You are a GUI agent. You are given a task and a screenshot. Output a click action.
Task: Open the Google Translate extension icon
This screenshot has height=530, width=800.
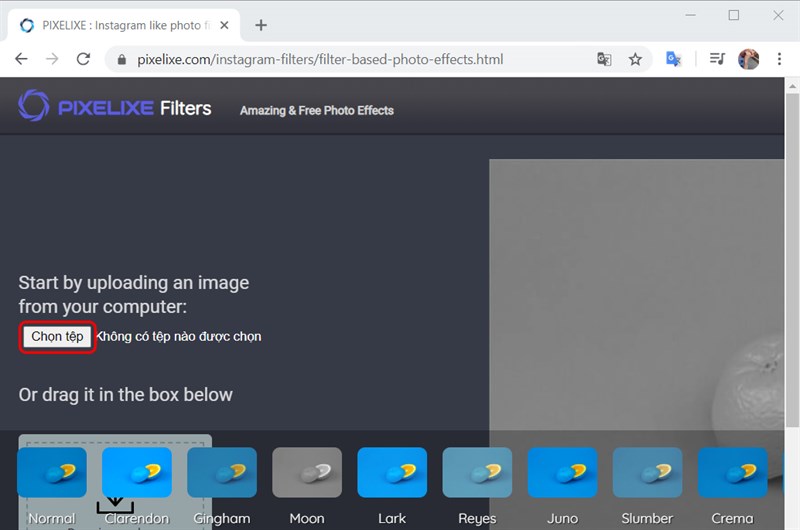(x=673, y=59)
